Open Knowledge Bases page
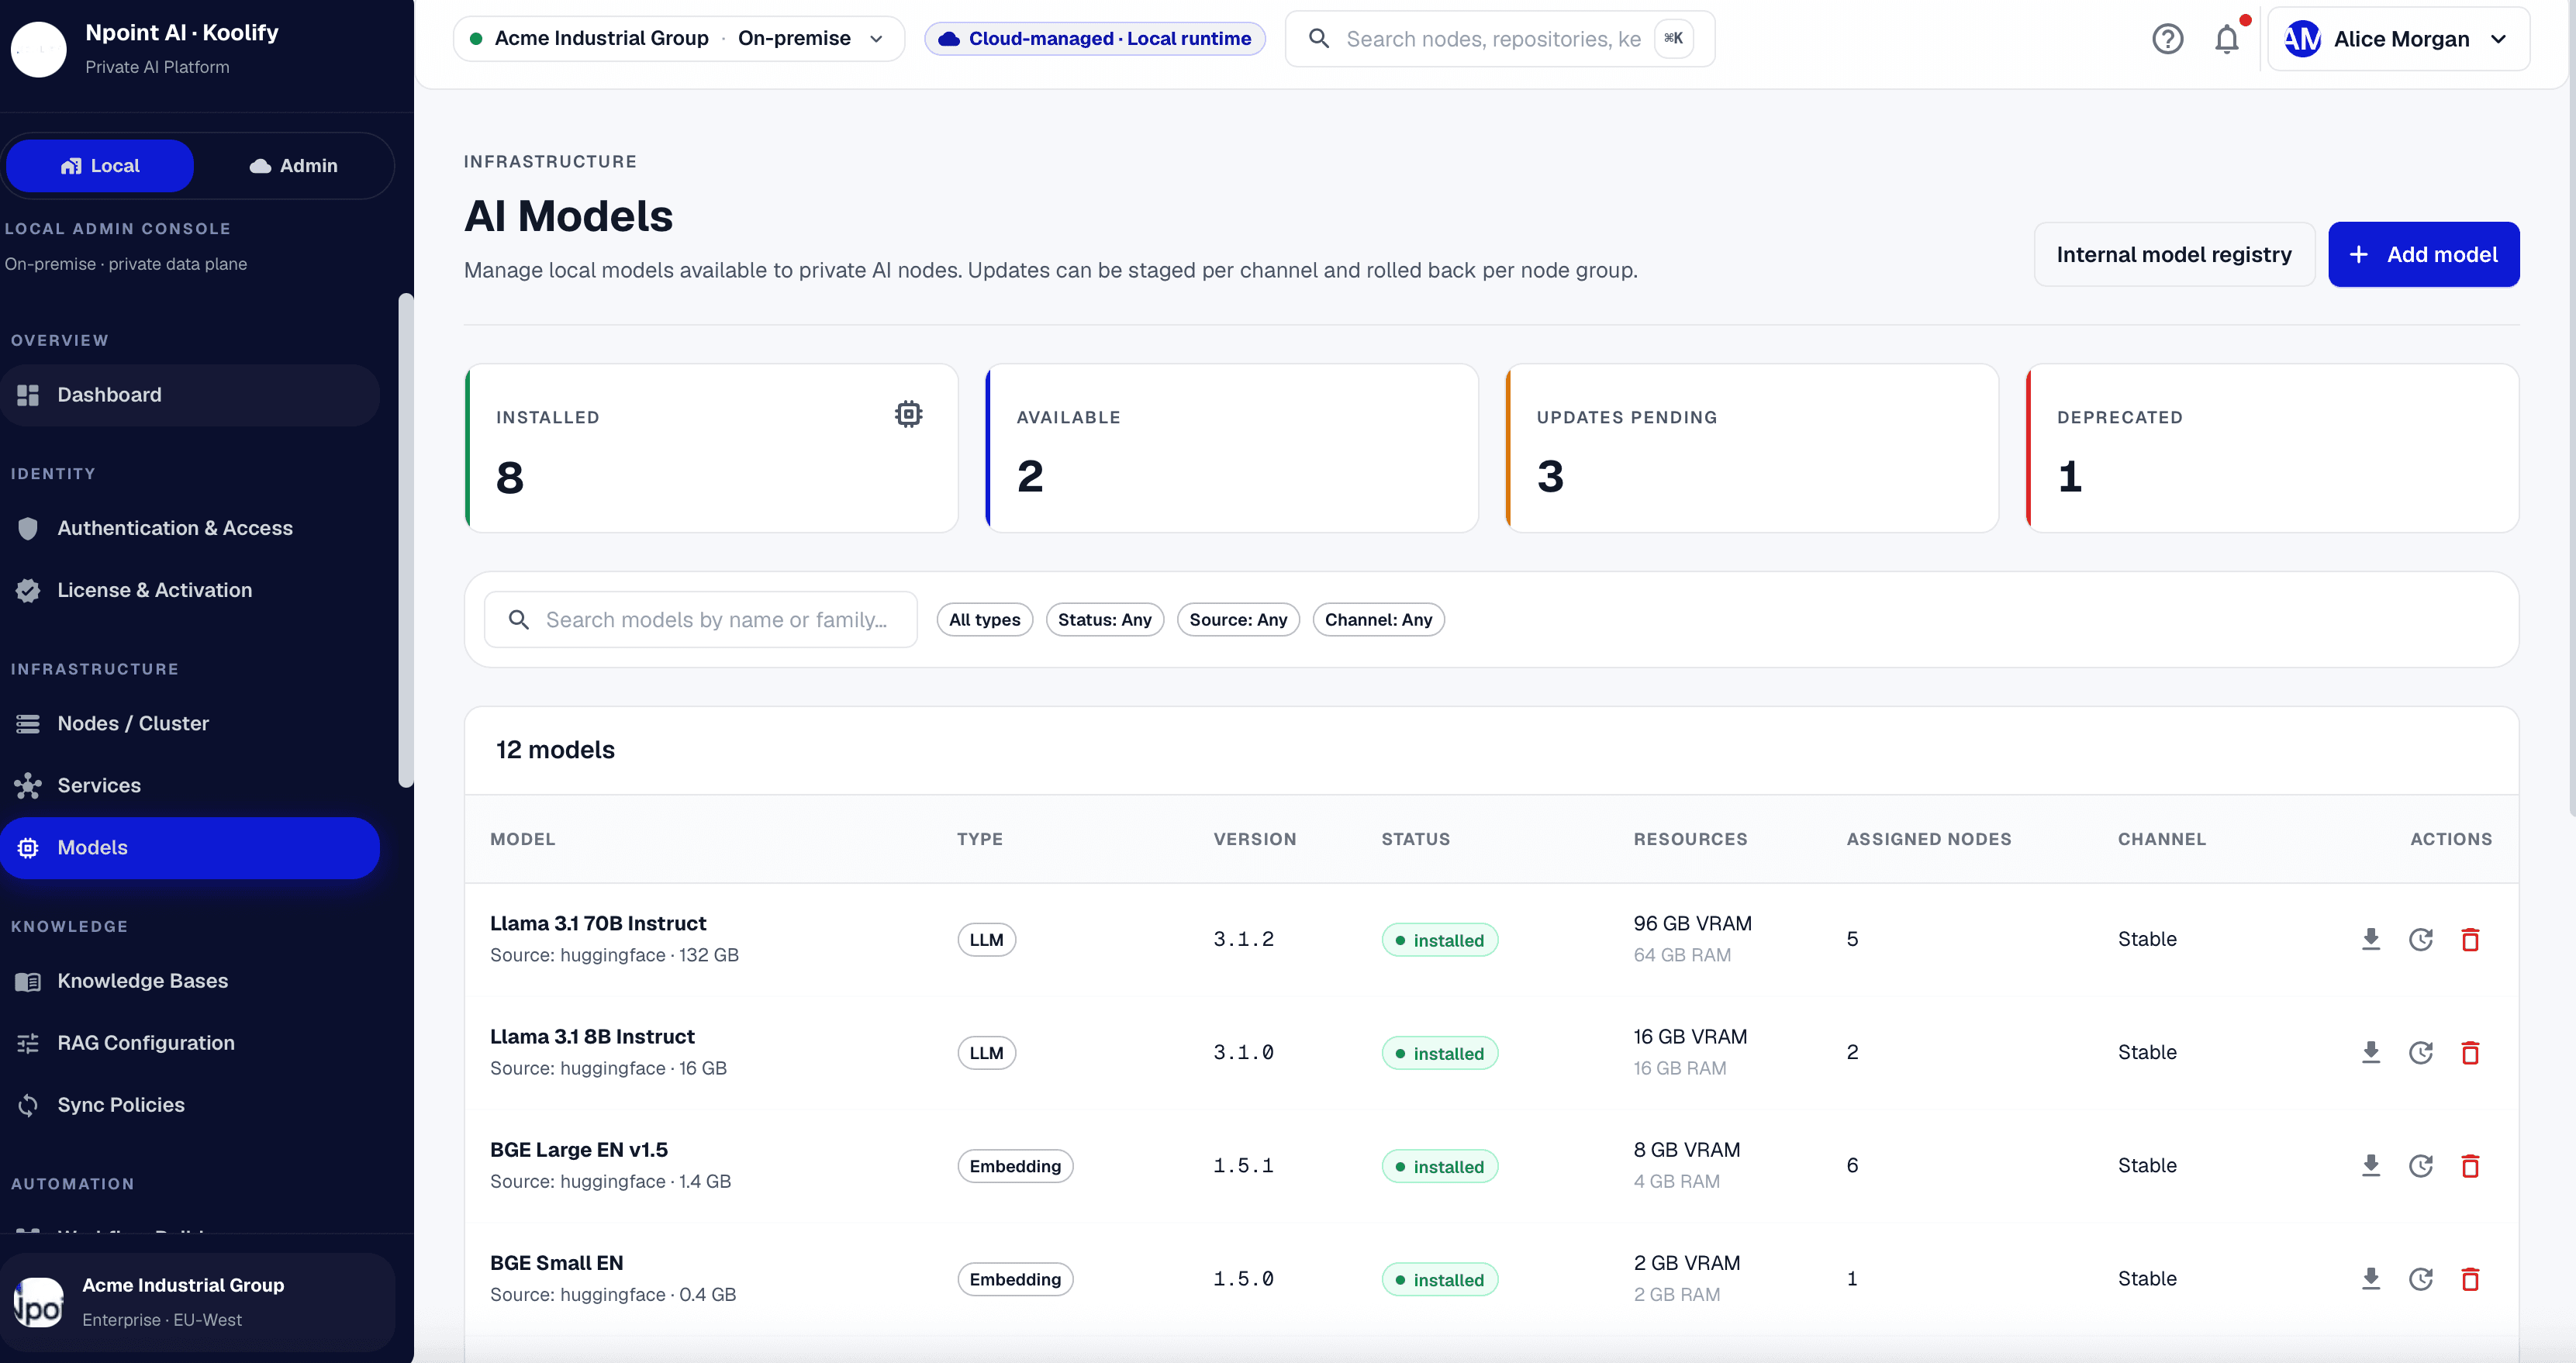This screenshot has height=1363, width=2576. coord(190,981)
